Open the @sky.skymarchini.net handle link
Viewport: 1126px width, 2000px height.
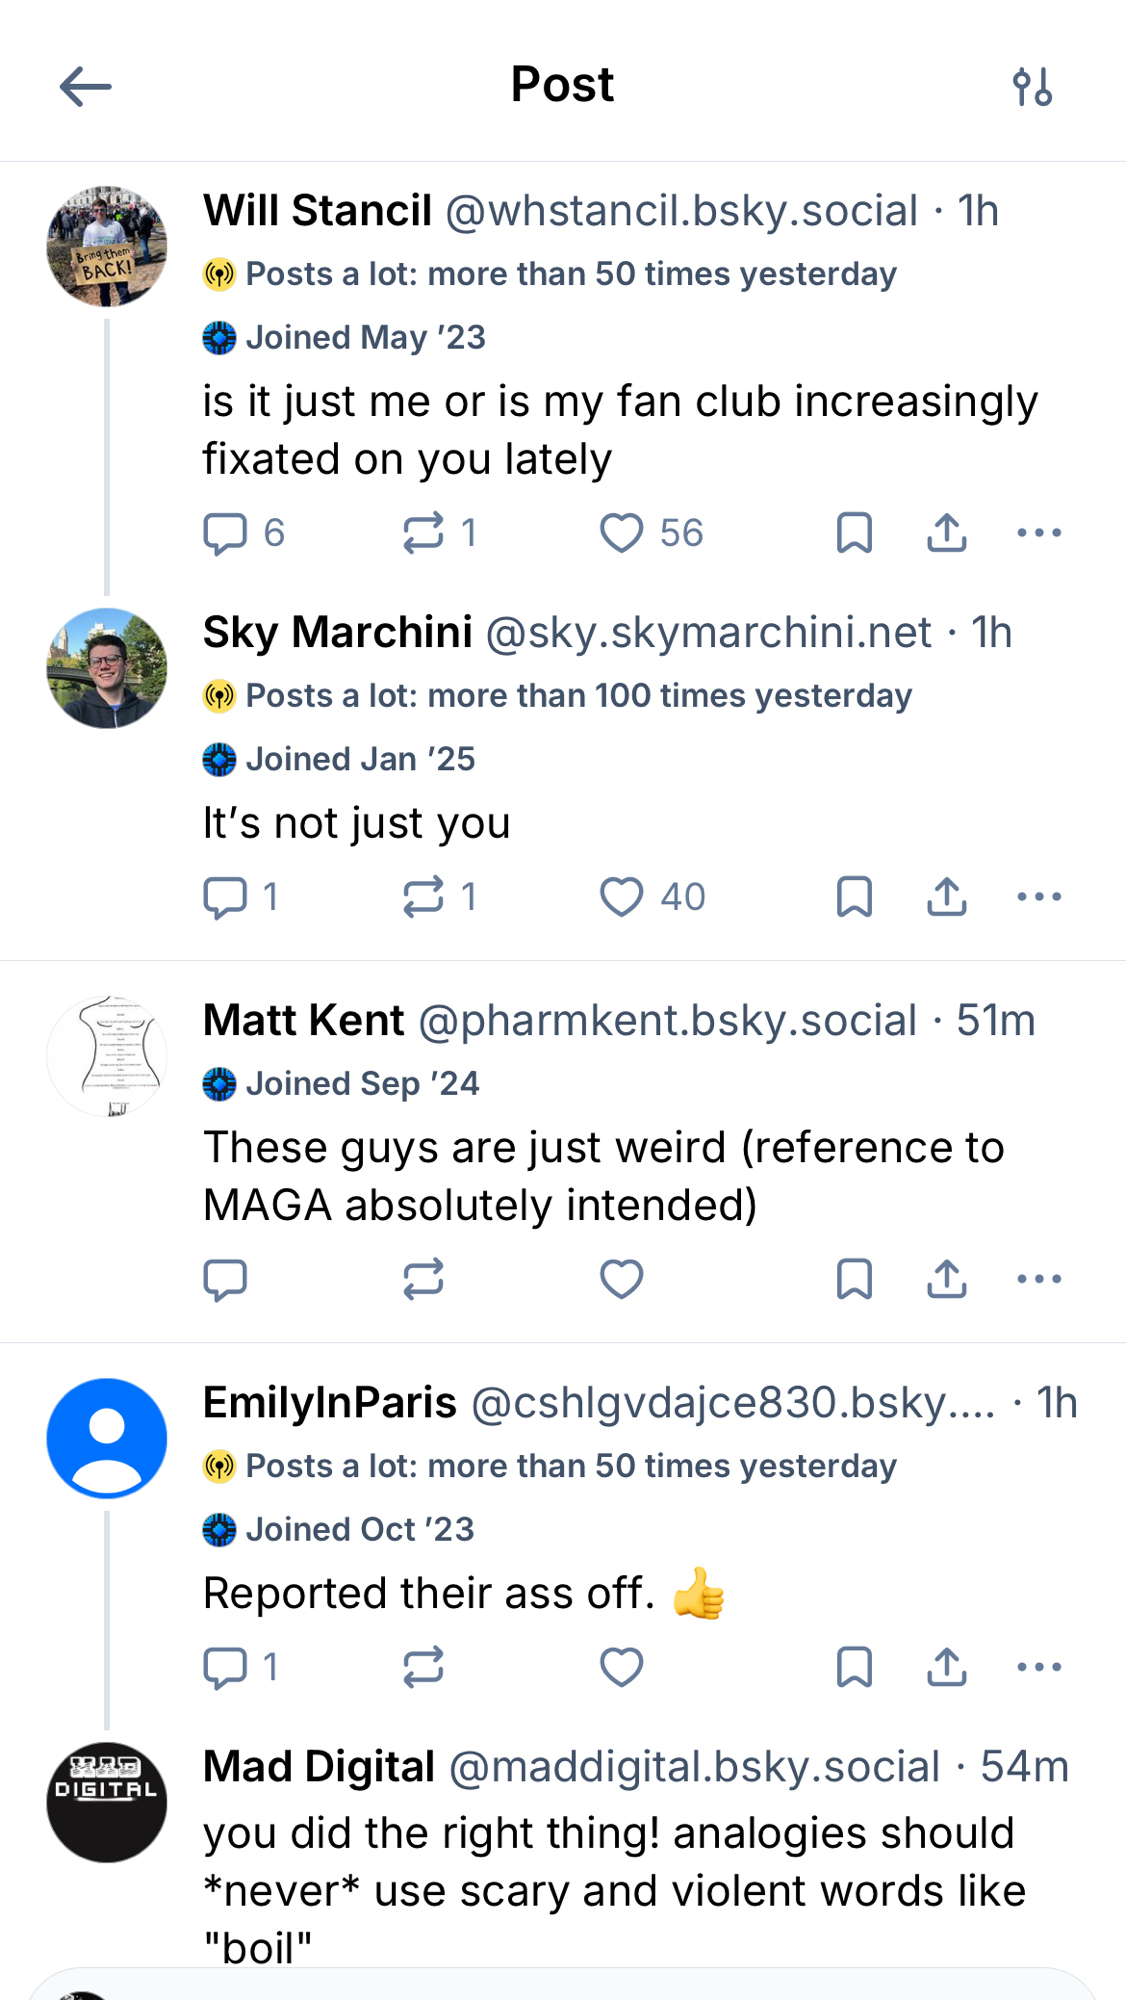(708, 633)
